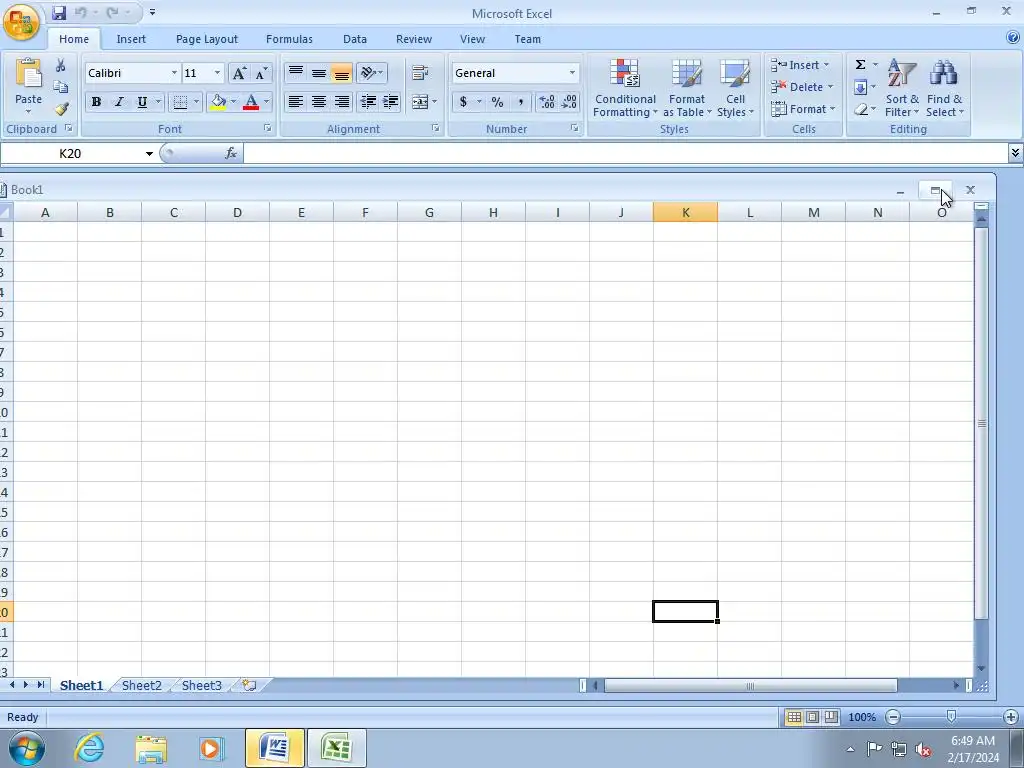Select the Format Painter brush
Screen dimensions: 1024x768
[x=61, y=108]
